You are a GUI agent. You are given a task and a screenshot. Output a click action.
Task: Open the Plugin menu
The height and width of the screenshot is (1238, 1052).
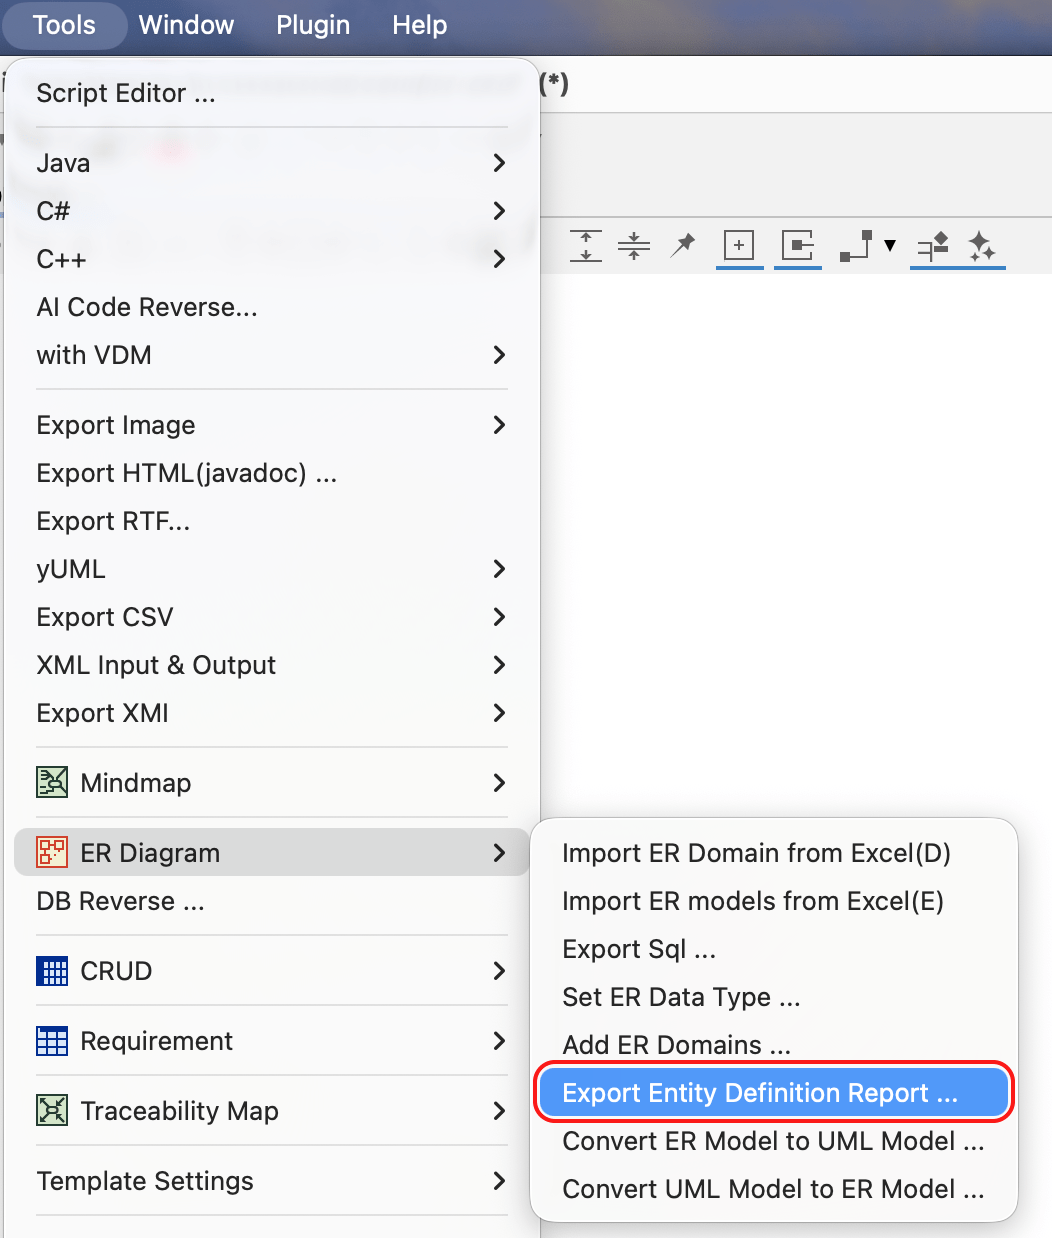(312, 25)
